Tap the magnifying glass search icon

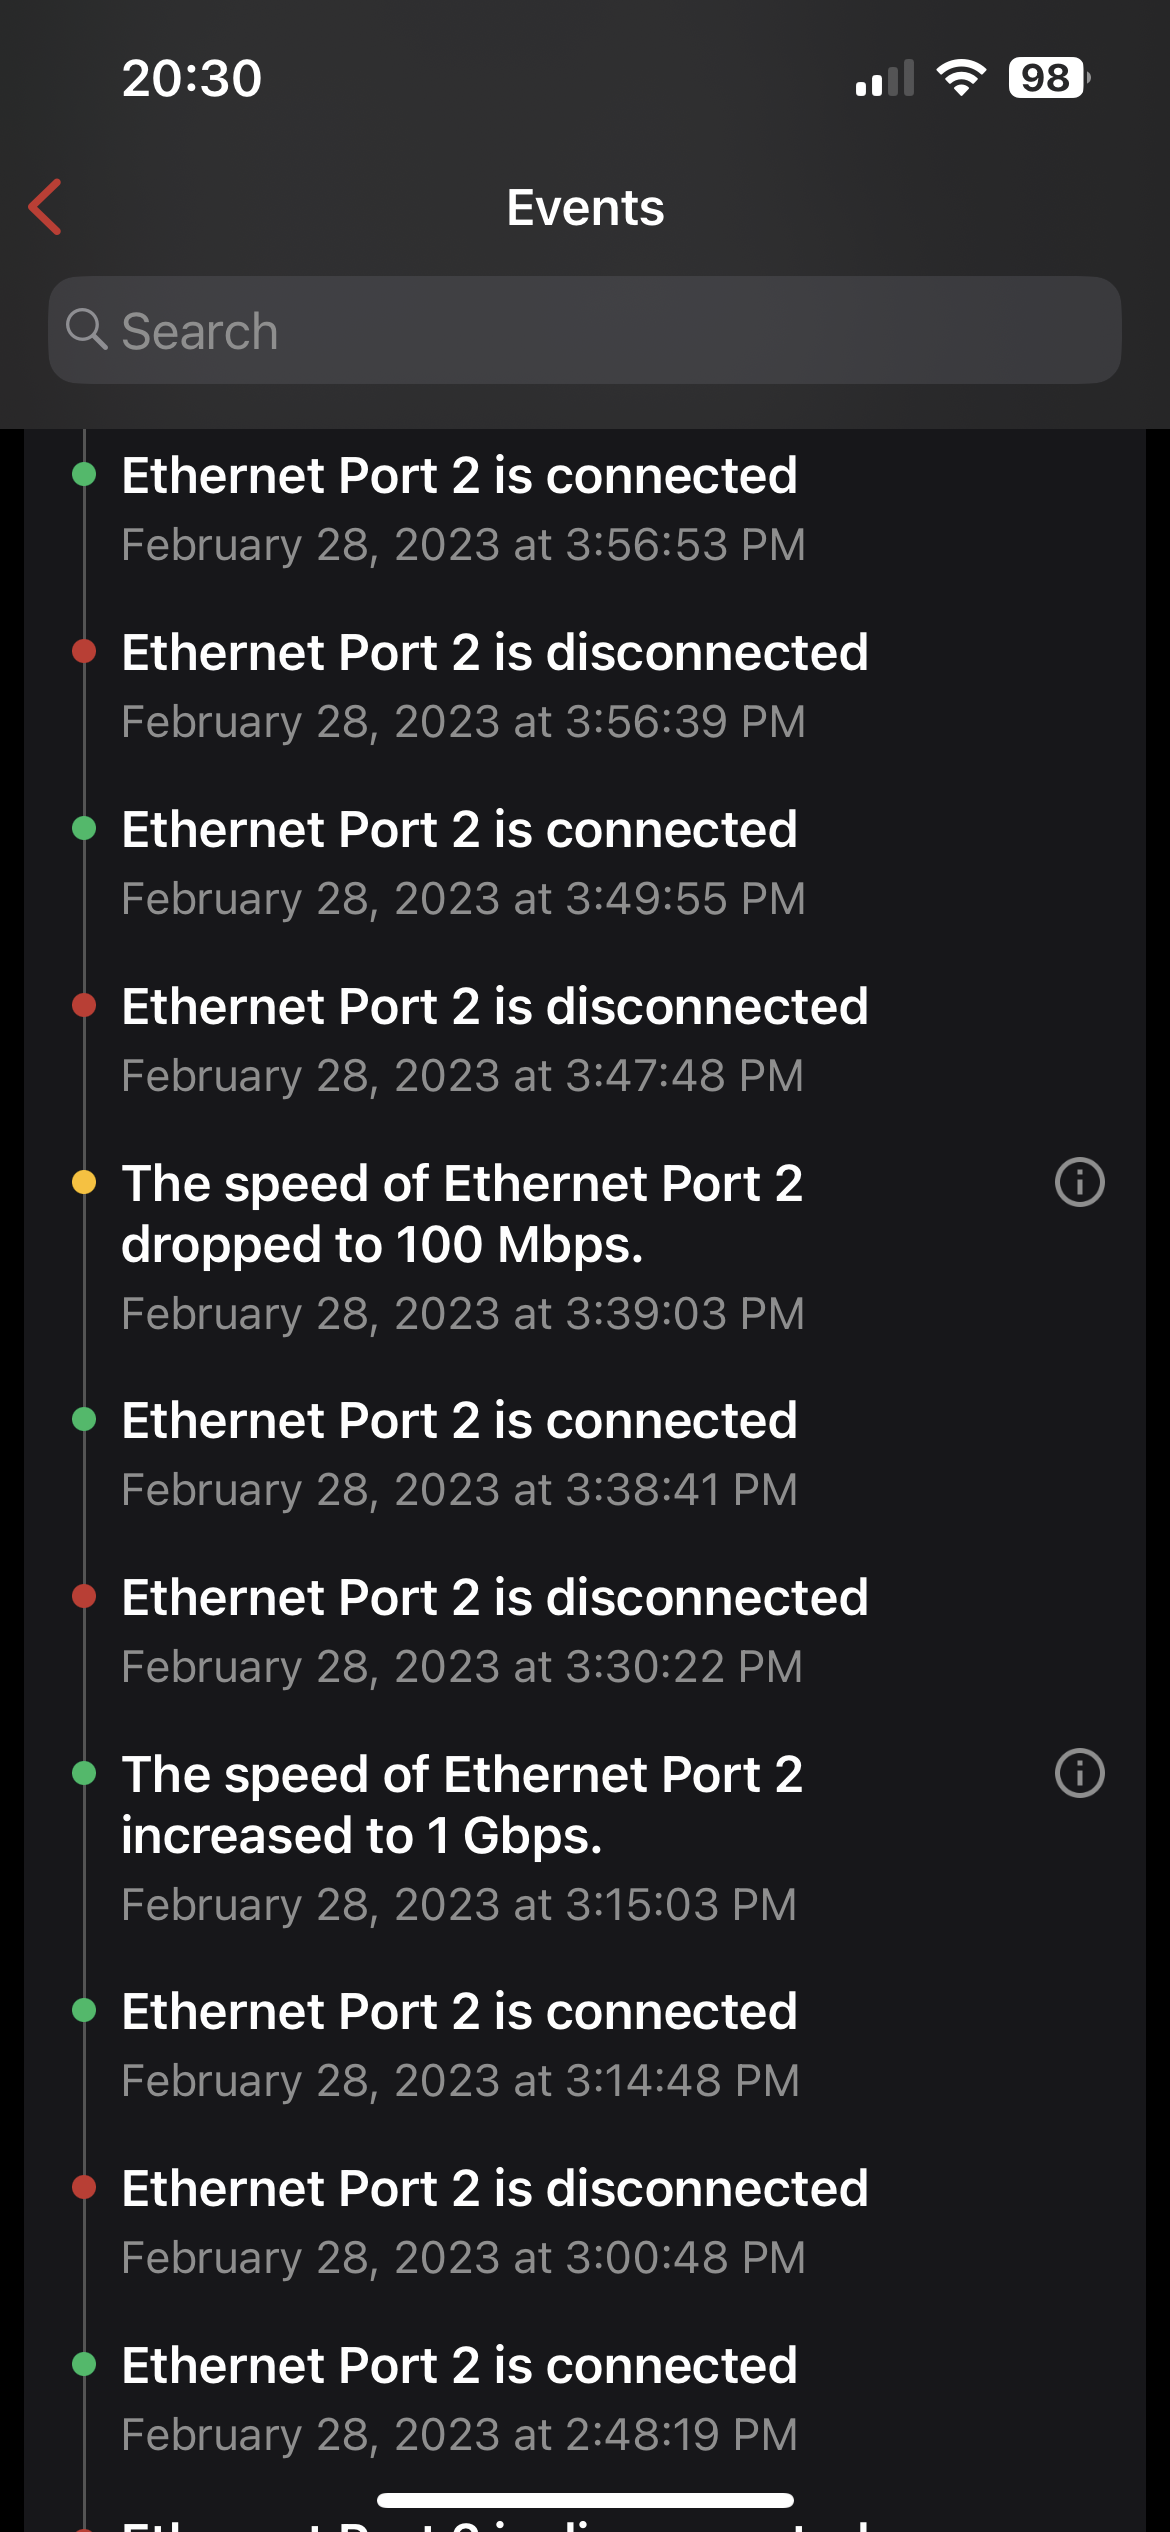point(86,329)
